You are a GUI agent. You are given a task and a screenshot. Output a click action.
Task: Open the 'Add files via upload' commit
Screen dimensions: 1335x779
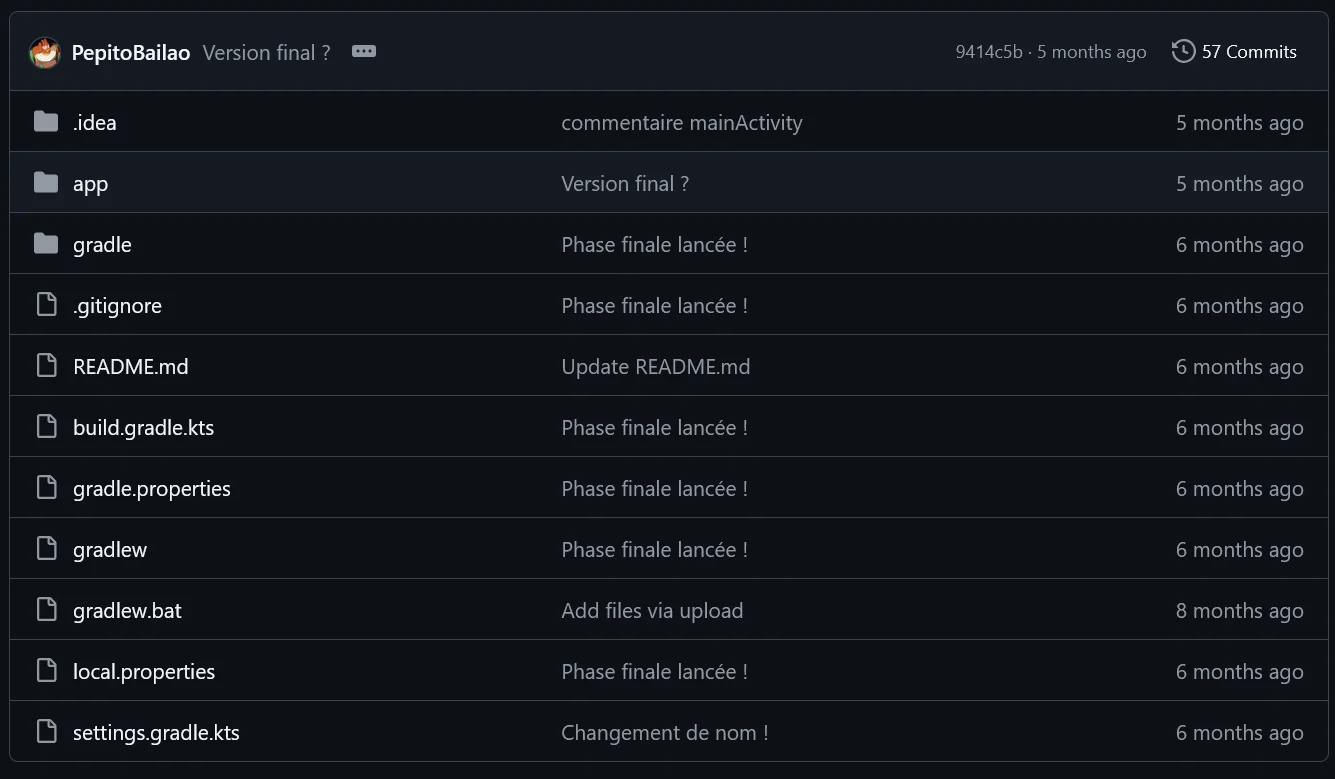652,611
